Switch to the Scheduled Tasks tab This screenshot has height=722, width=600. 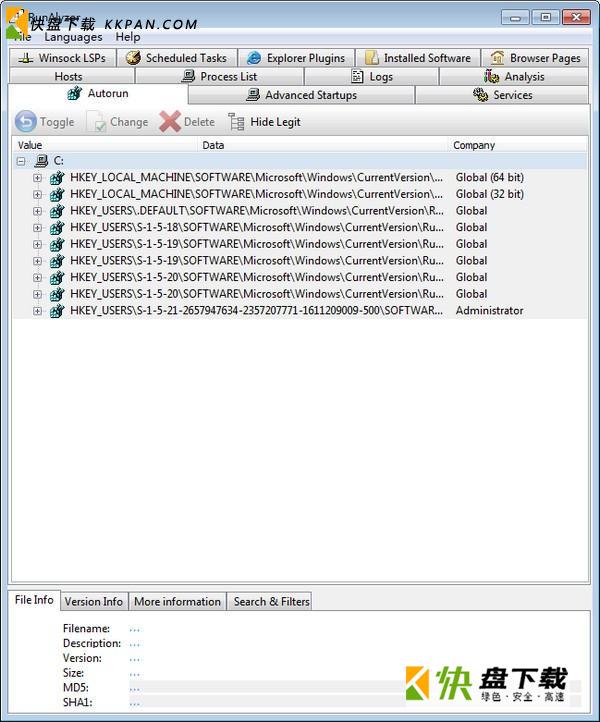177,58
